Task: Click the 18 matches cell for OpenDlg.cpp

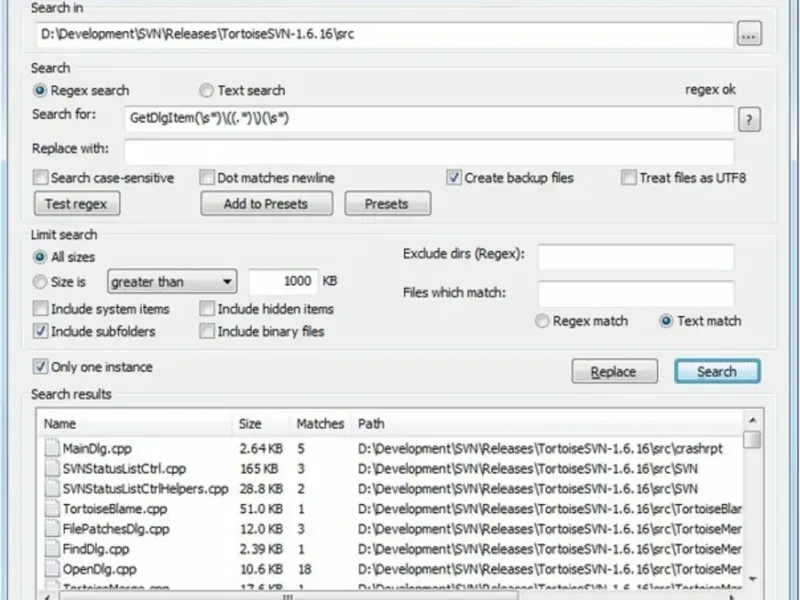Action: coord(305,569)
